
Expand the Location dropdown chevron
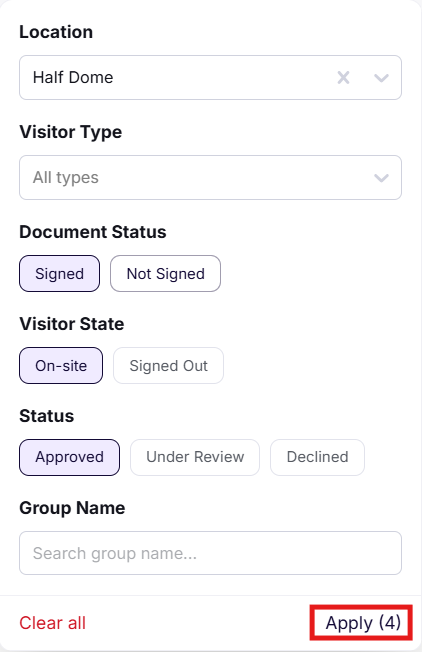tap(381, 77)
